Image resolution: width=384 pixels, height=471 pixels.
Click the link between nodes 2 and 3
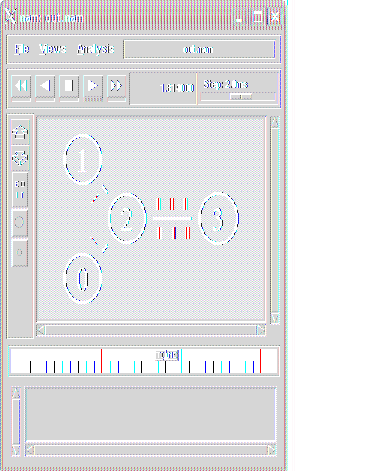point(172,218)
